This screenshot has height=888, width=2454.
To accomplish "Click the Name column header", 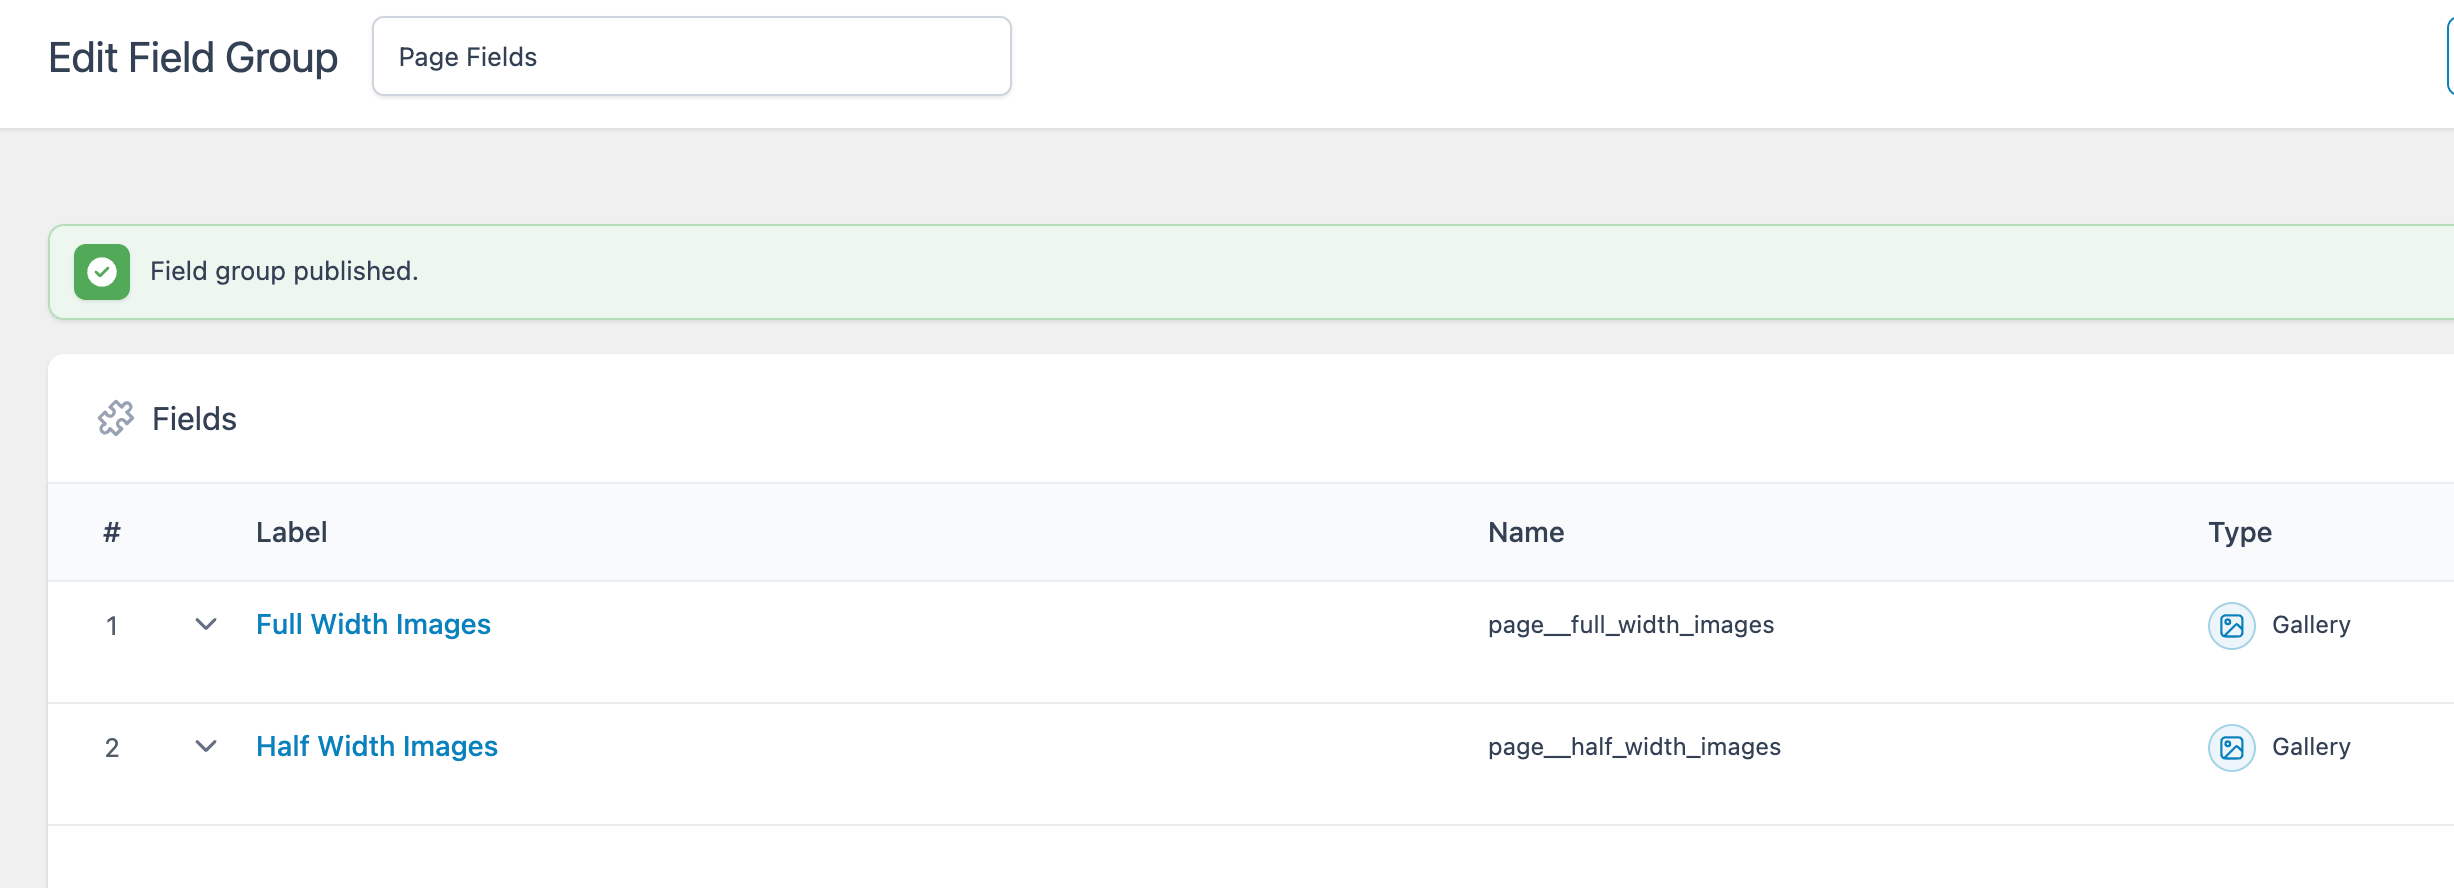I will [1526, 532].
